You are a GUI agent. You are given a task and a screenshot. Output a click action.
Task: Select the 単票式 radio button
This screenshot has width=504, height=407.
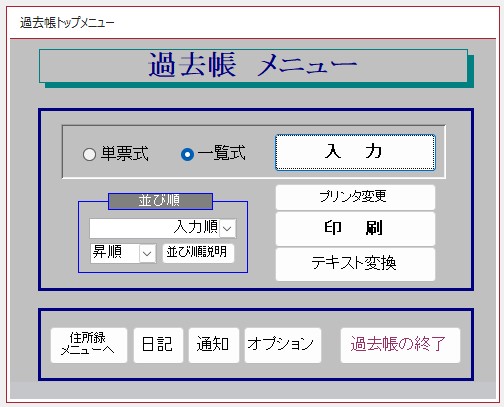click(x=89, y=154)
